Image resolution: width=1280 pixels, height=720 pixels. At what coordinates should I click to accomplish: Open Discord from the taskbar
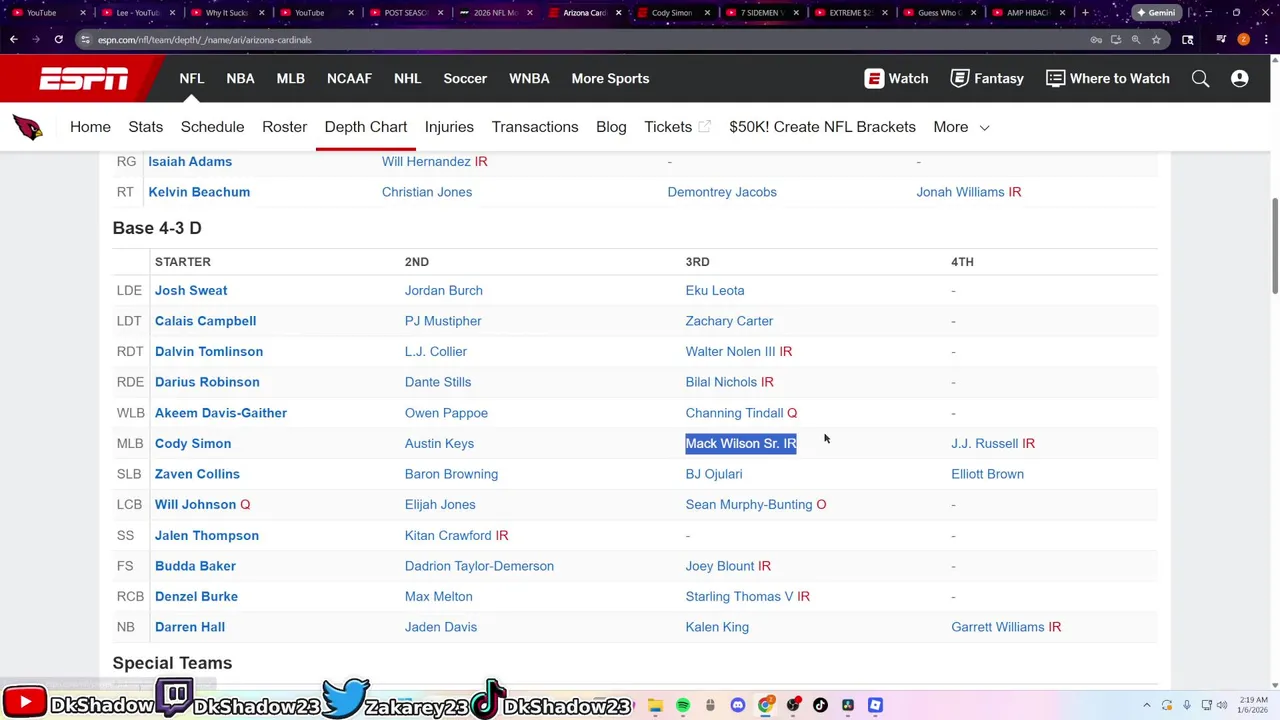click(738, 706)
